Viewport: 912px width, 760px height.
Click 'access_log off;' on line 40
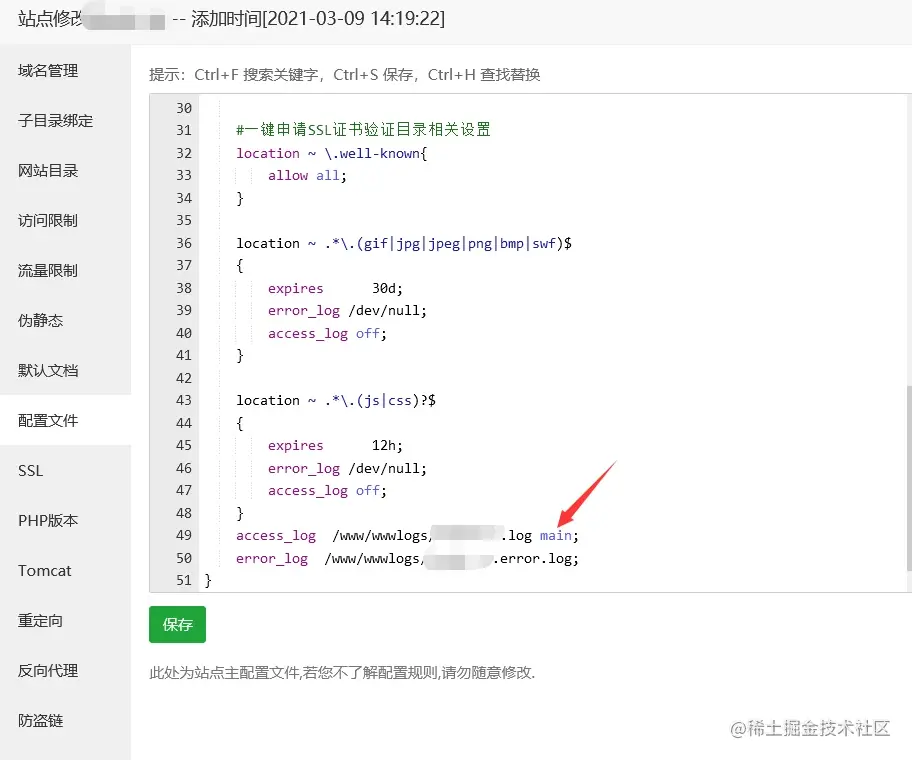[x=327, y=334]
